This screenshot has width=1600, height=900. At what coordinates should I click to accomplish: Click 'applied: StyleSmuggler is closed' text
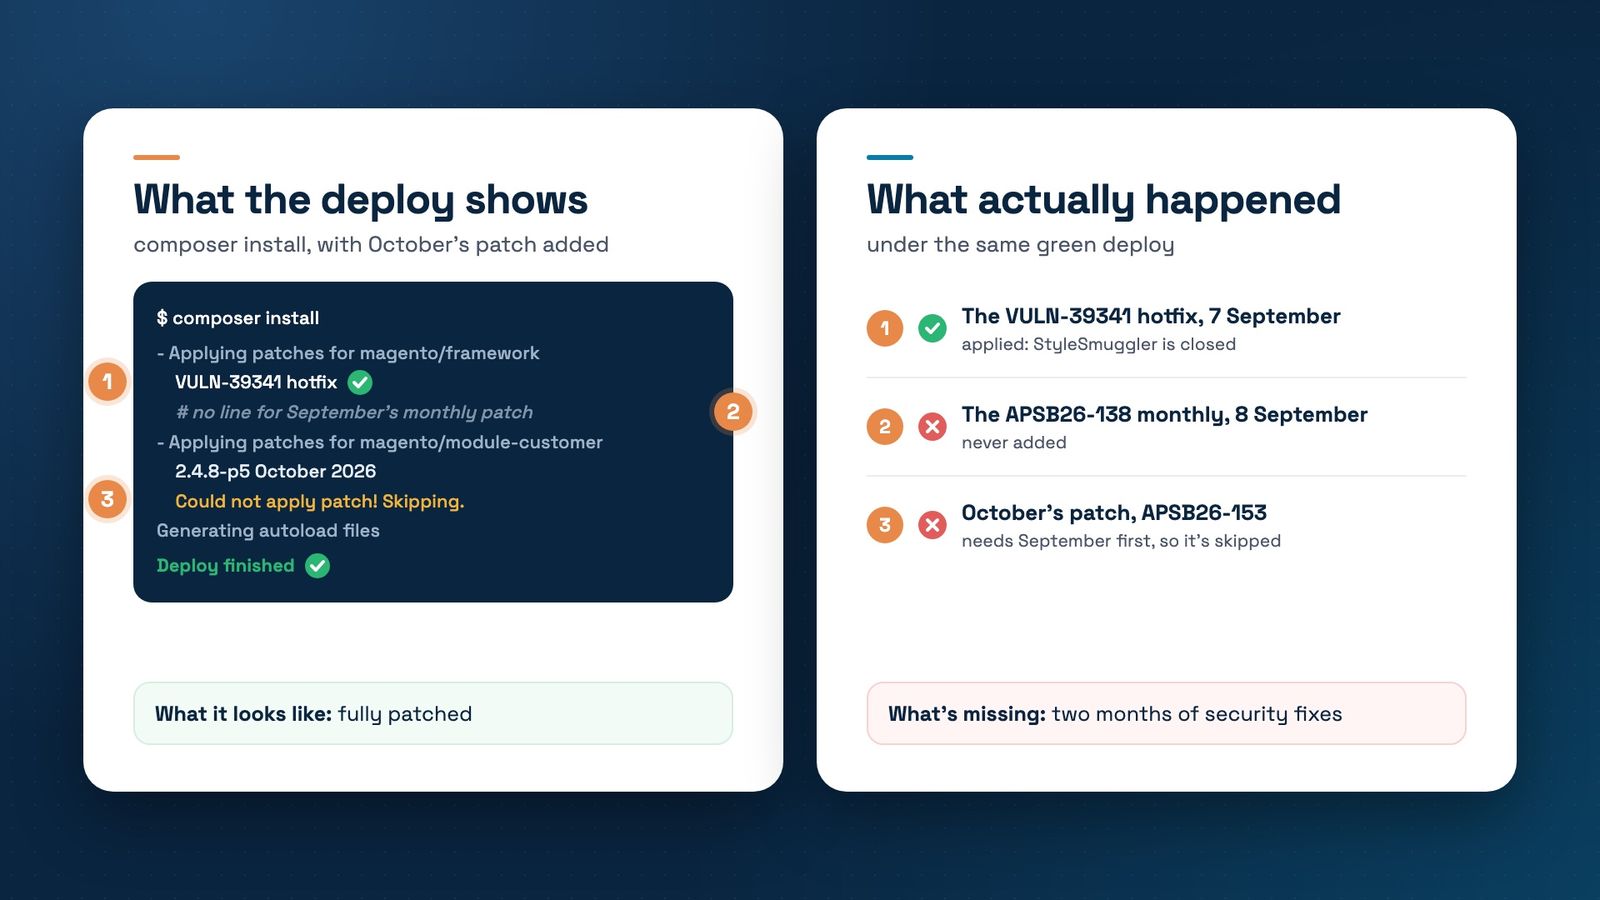(1099, 344)
